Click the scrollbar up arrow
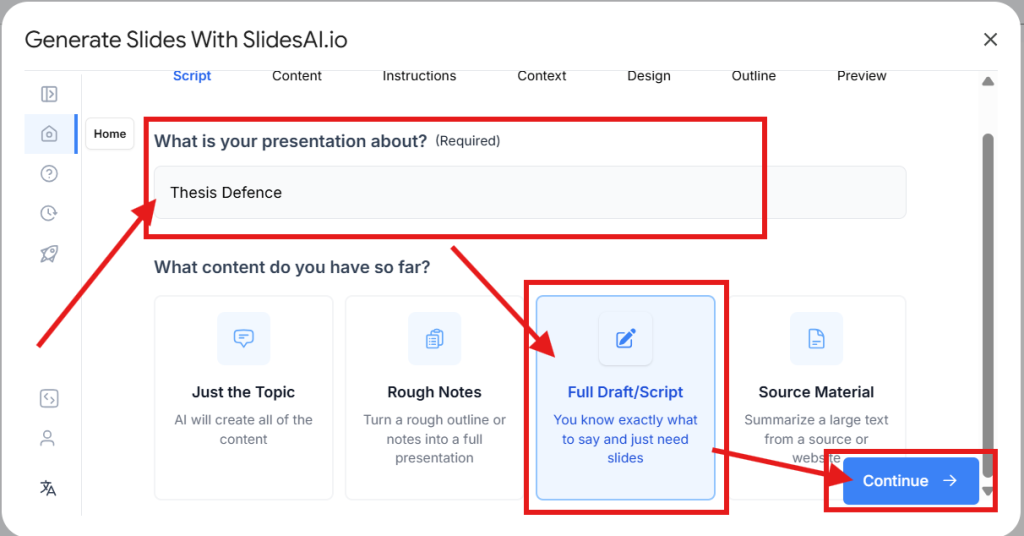1024x536 pixels. (988, 82)
